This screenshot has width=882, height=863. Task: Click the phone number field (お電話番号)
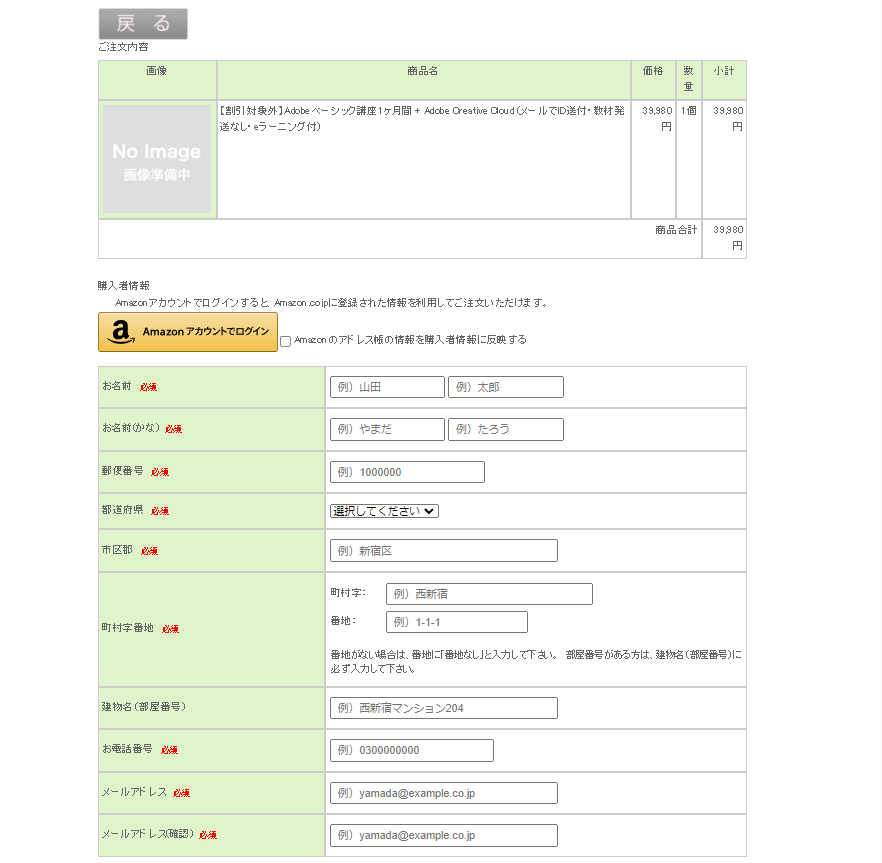(x=412, y=750)
